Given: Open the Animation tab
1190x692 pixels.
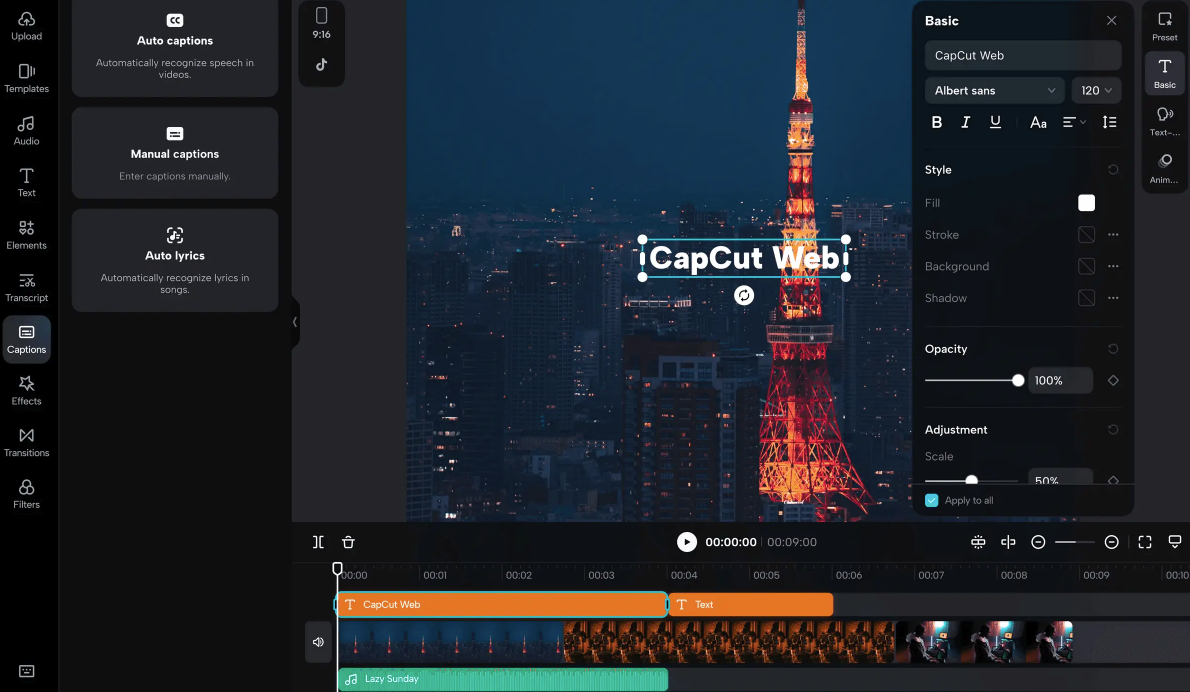Looking at the screenshot, I should click(x=1164, y=166).
